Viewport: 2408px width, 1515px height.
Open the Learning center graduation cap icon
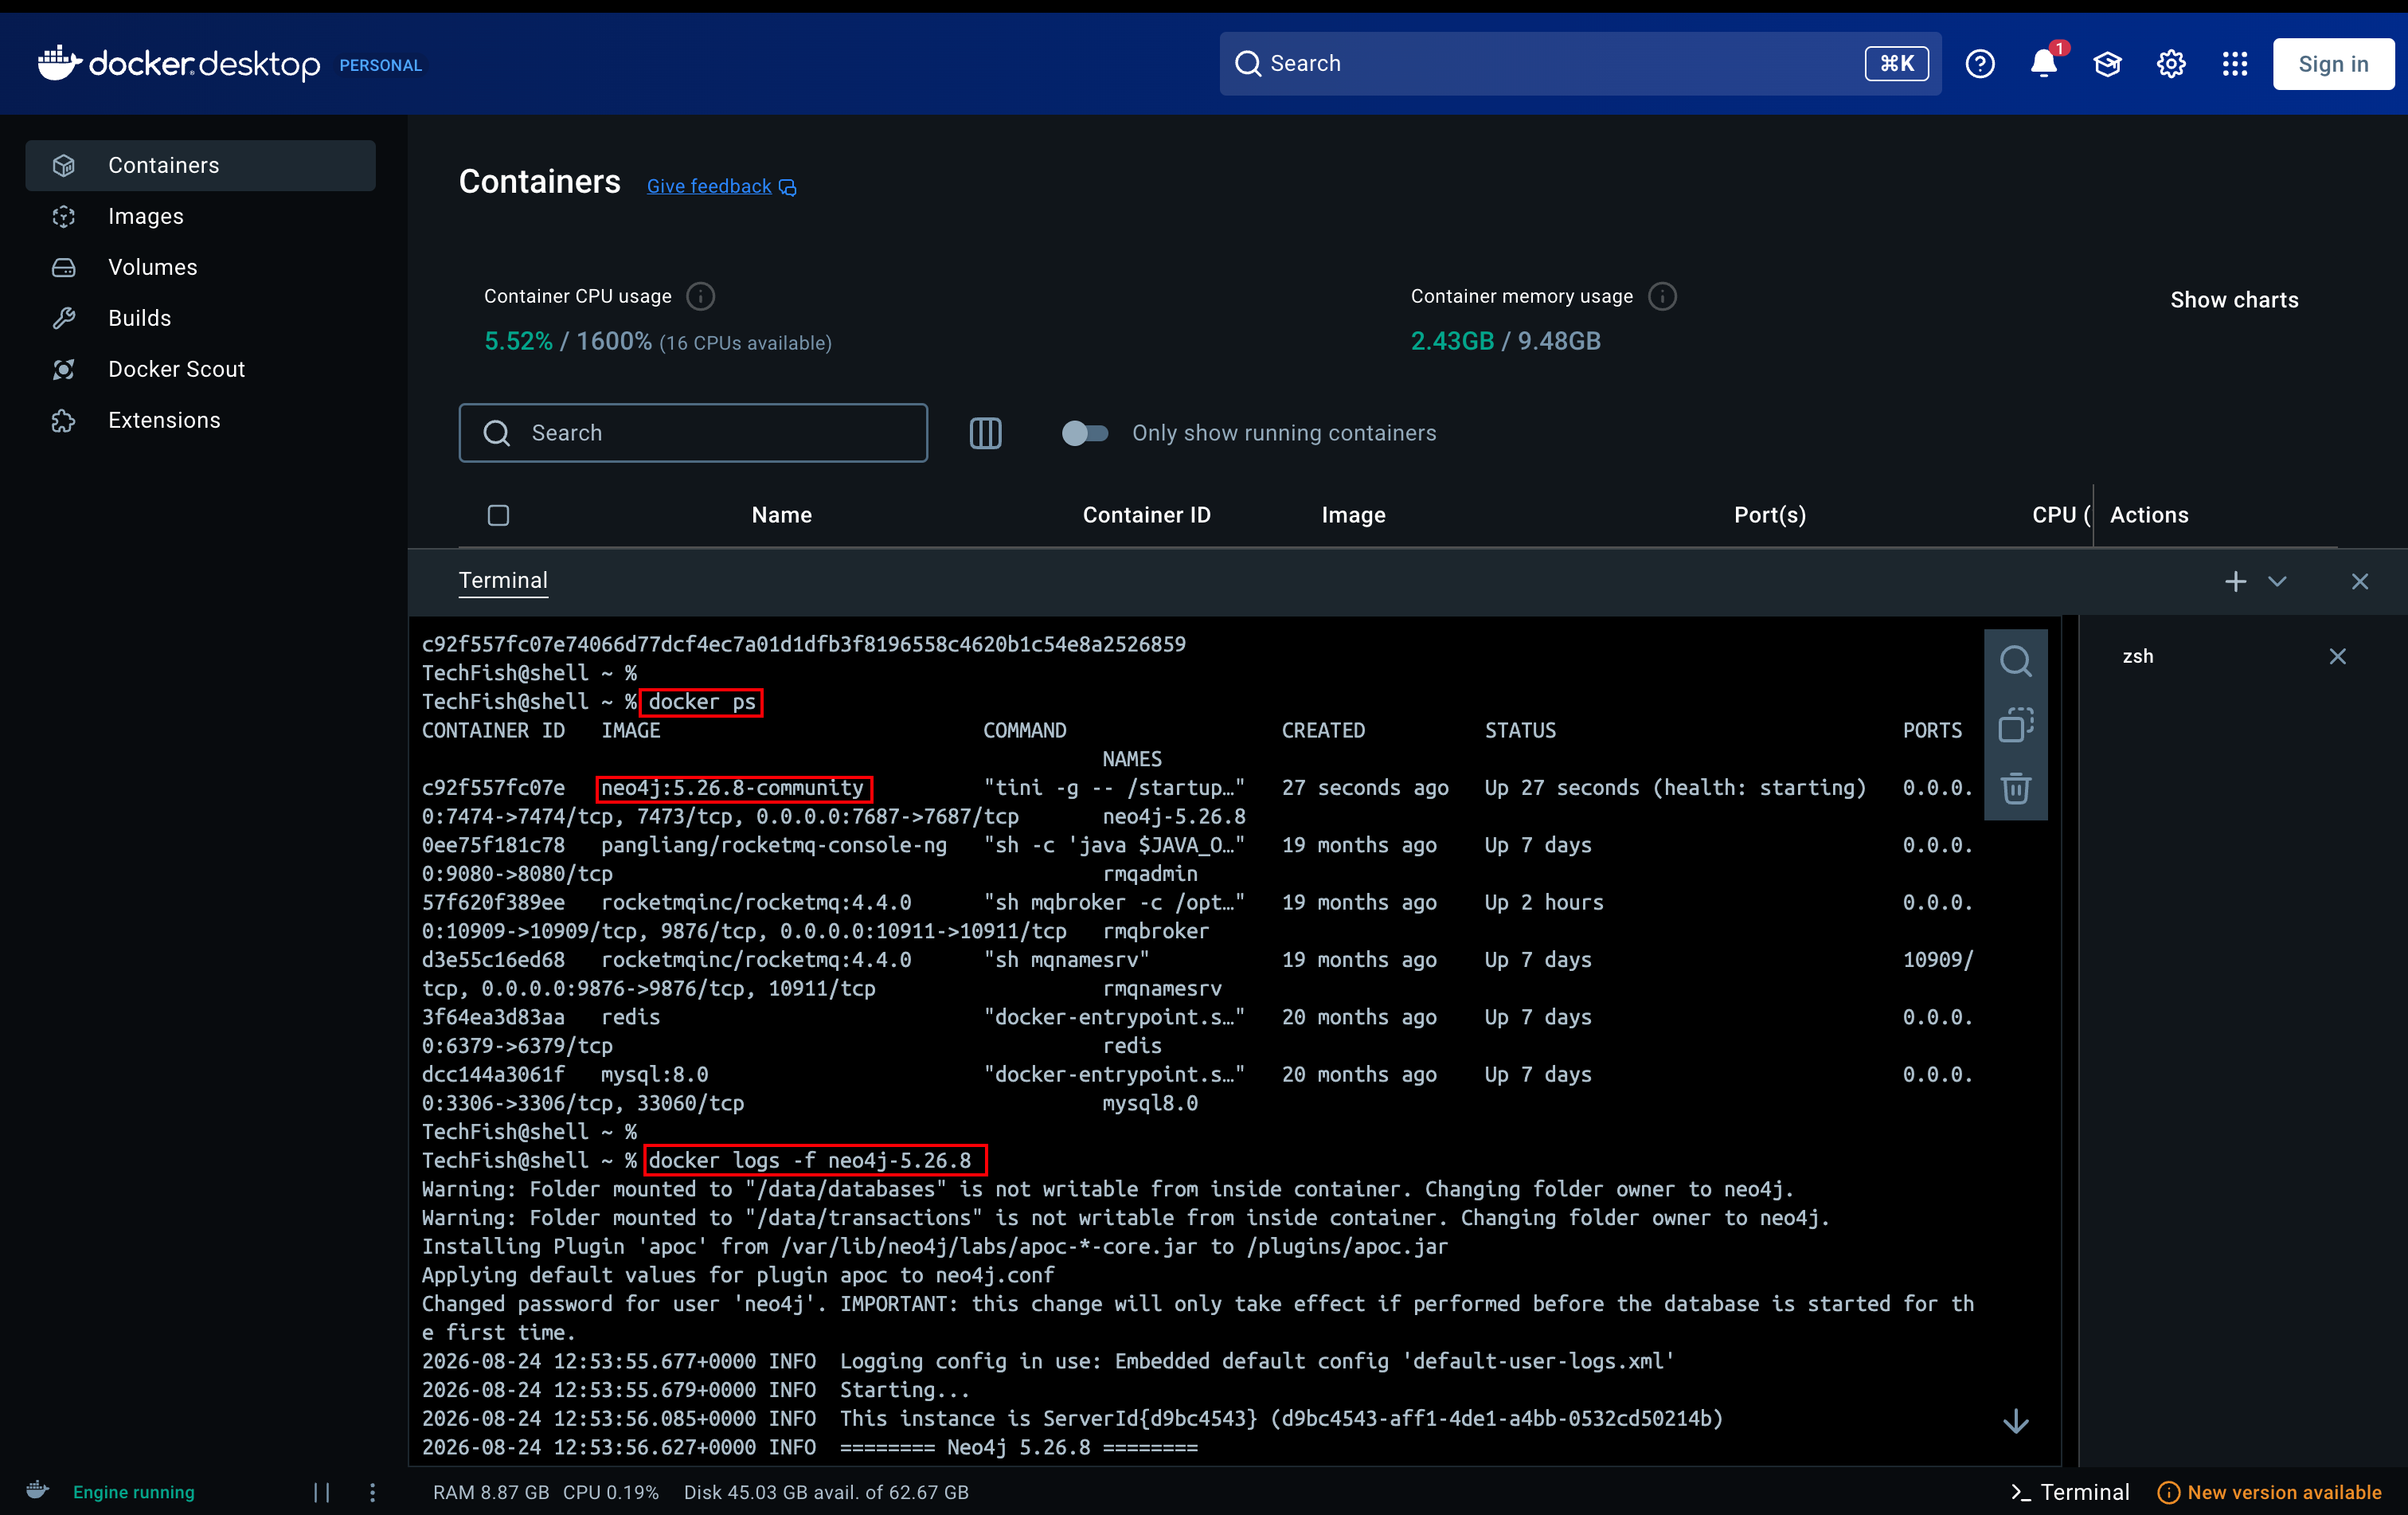point(2107,64)
